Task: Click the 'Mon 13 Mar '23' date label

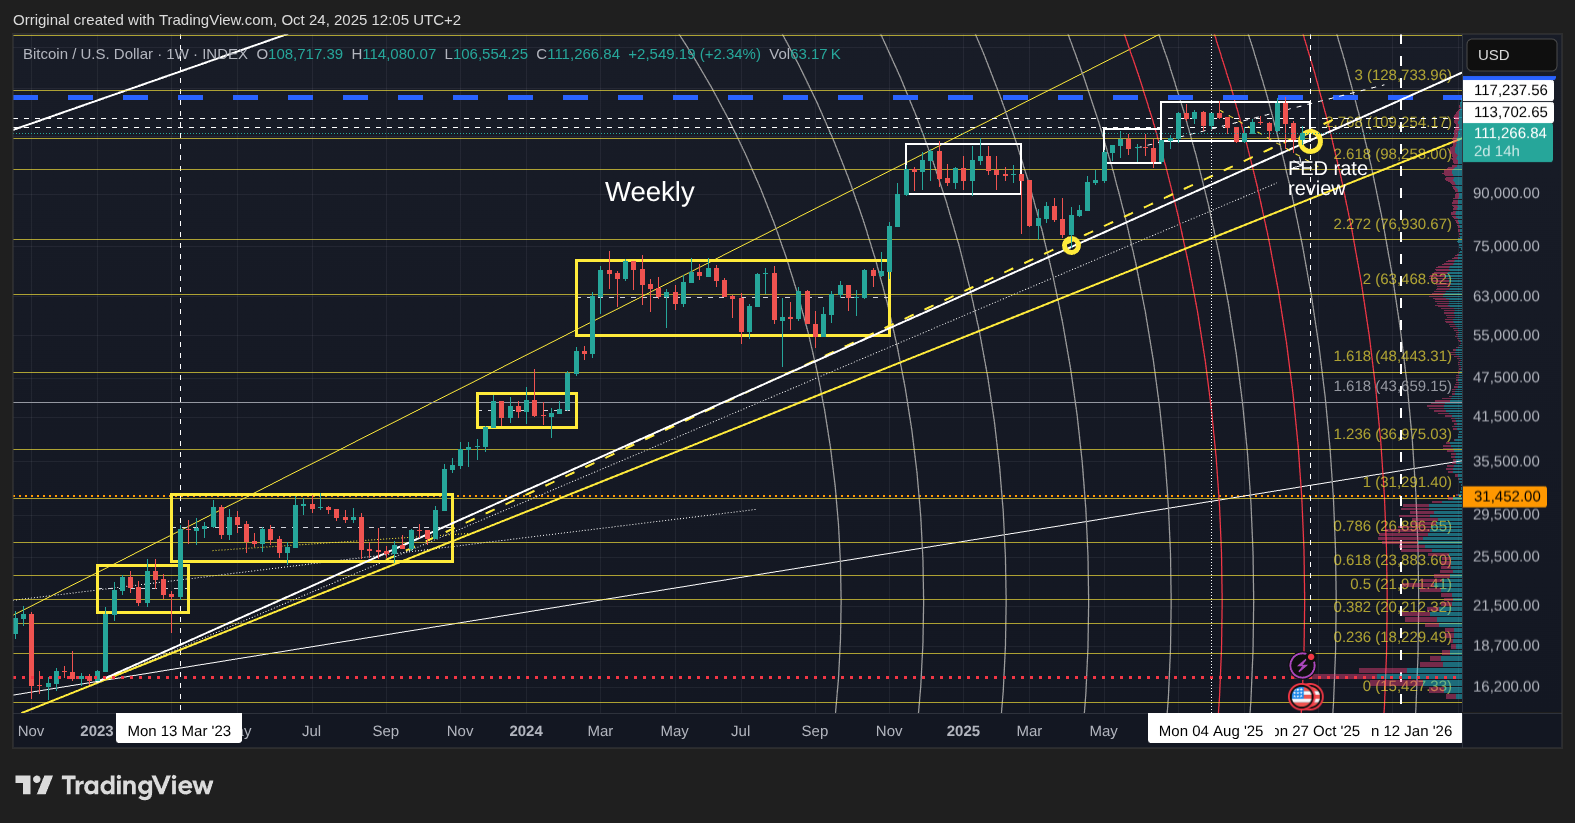Action: click(x=179, y=731)
